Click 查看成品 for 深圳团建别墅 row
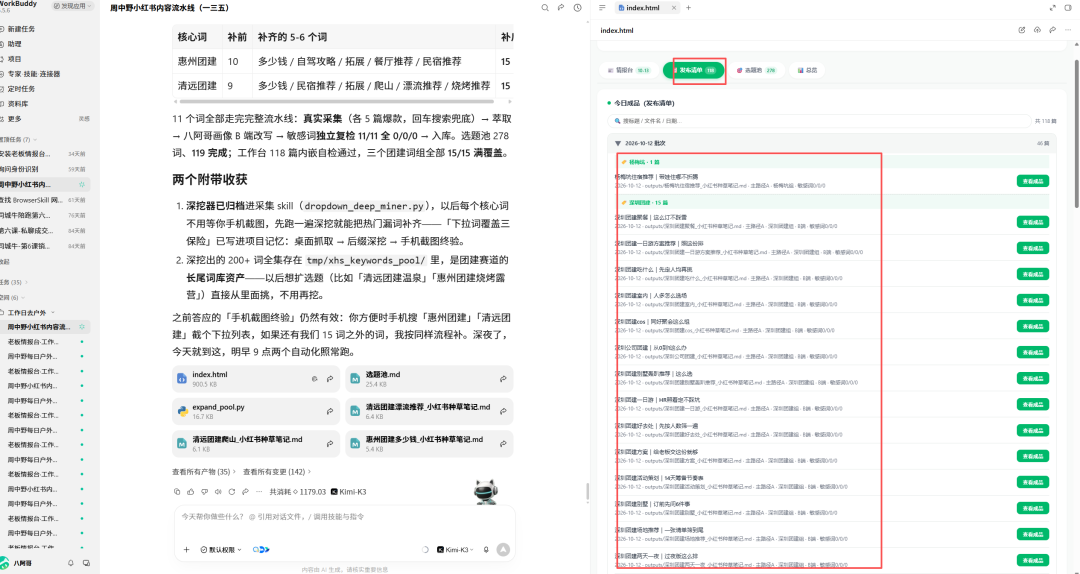The height and width of the screenshot is (574, 1080). [x=1032, y=508]
